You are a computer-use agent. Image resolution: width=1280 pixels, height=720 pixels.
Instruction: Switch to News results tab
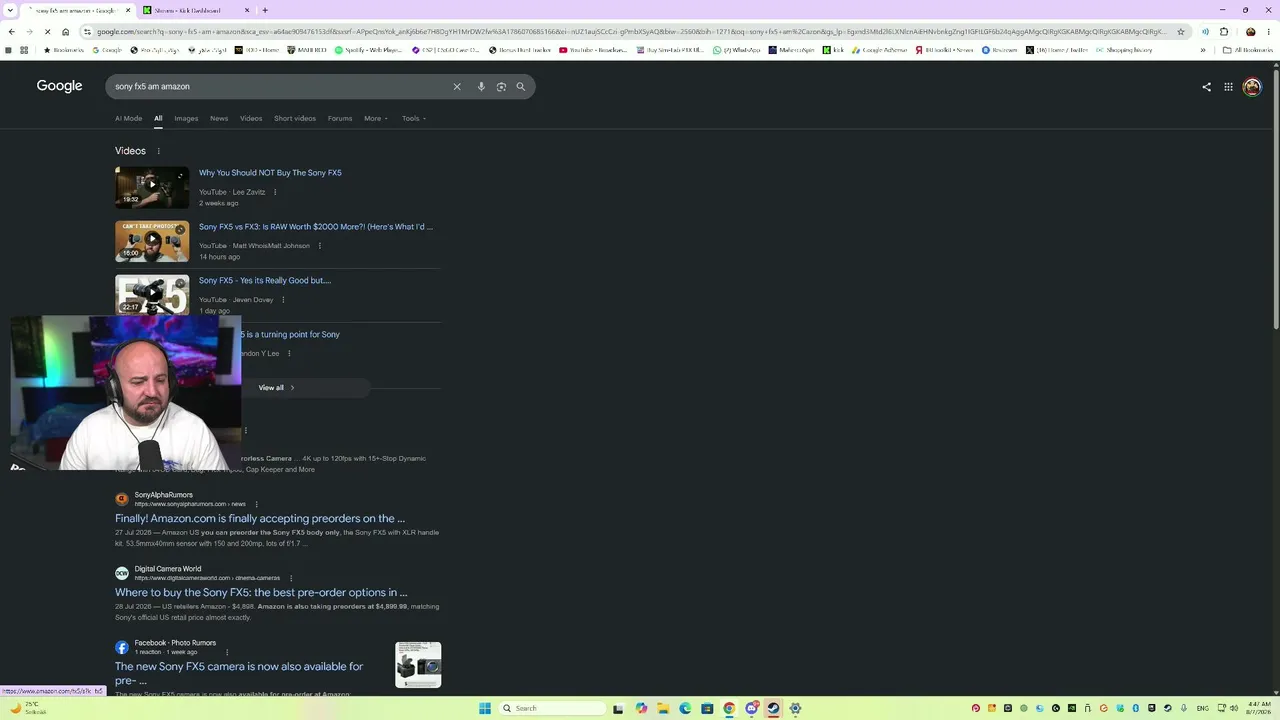point(219,118)
